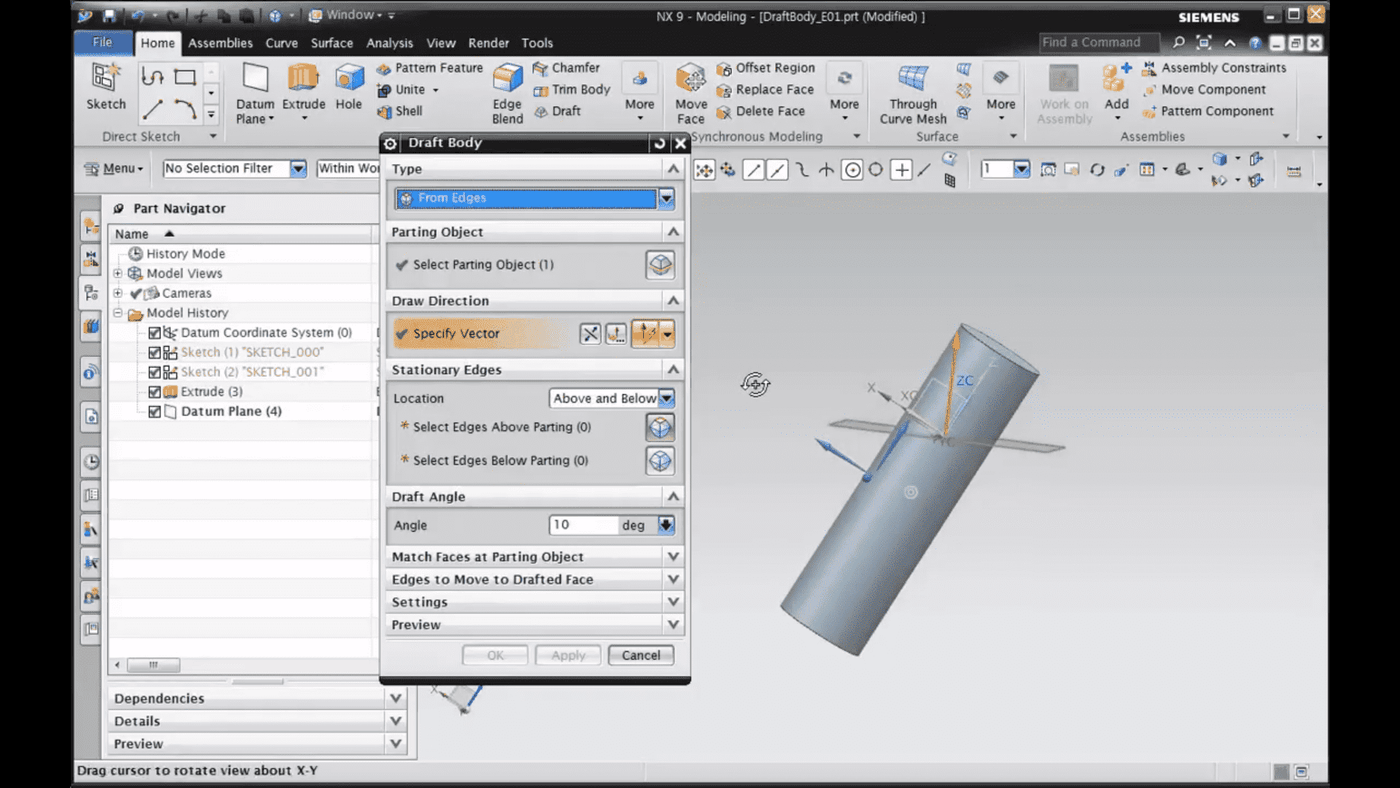1400x788 pixels.
Task: Select the Hole tool
Action: (349, 88)
